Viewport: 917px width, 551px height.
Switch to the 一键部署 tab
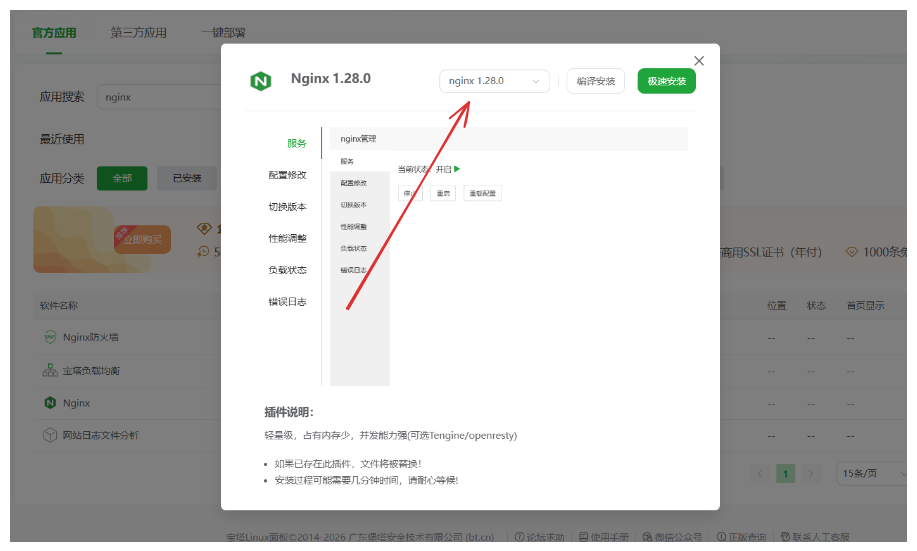point(222,32)
